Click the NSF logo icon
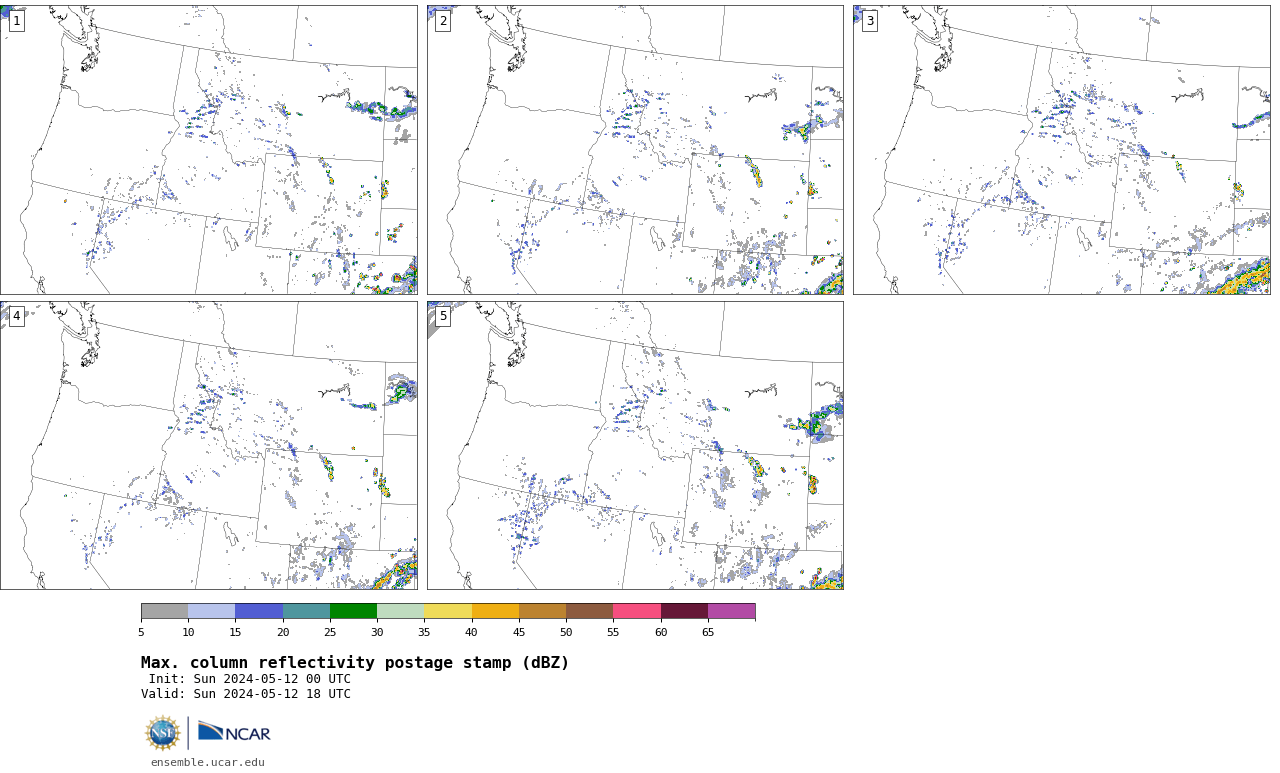Screen dimensions: 1280x773 click(x=163, y=733)
